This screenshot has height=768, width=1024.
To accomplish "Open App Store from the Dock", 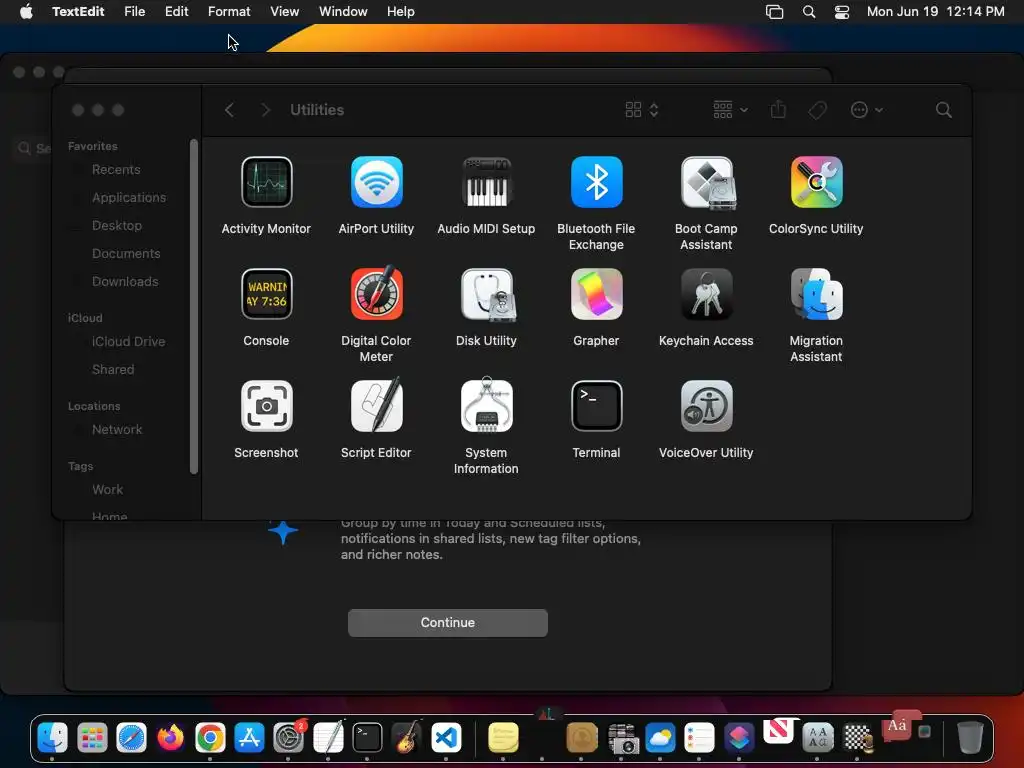I will tap(249, 738).
